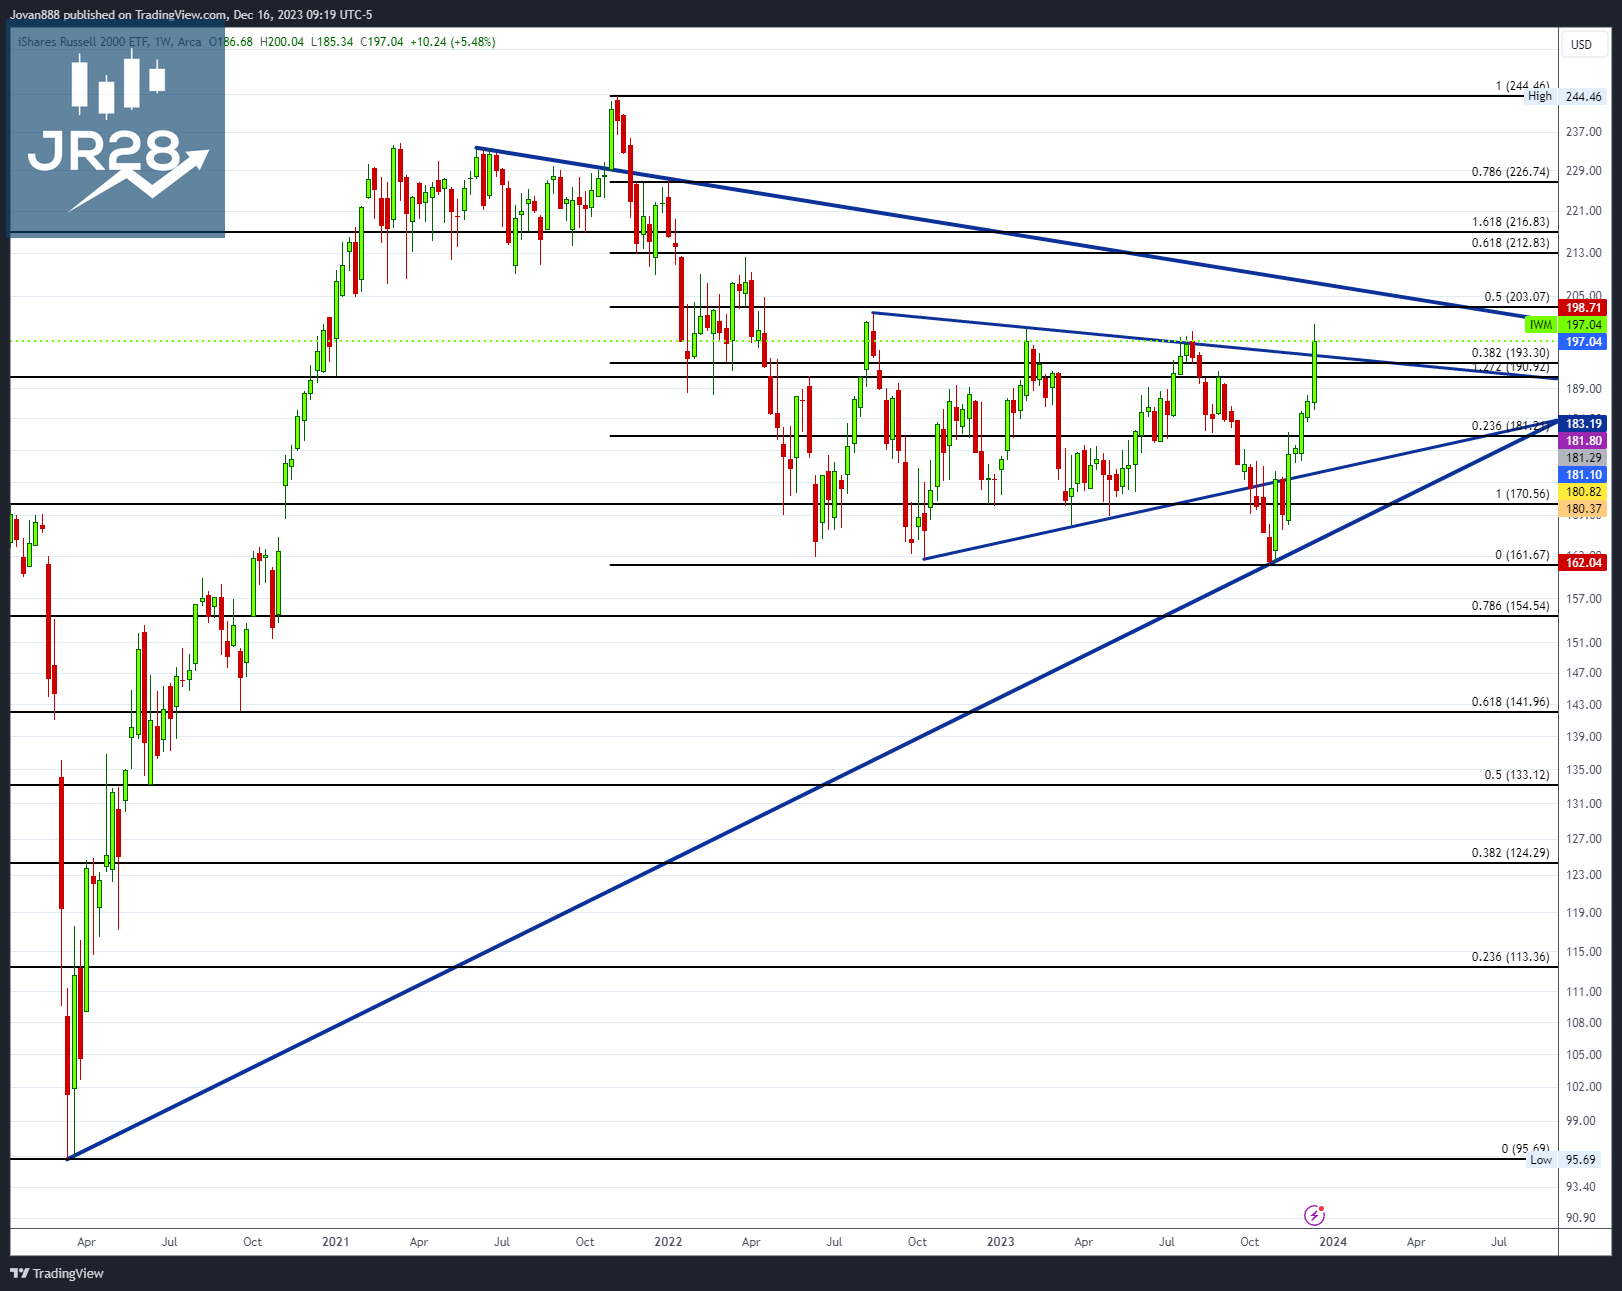Click the 151.00 price axis value
1622x1291 pixels.
tap(1584, 643)
